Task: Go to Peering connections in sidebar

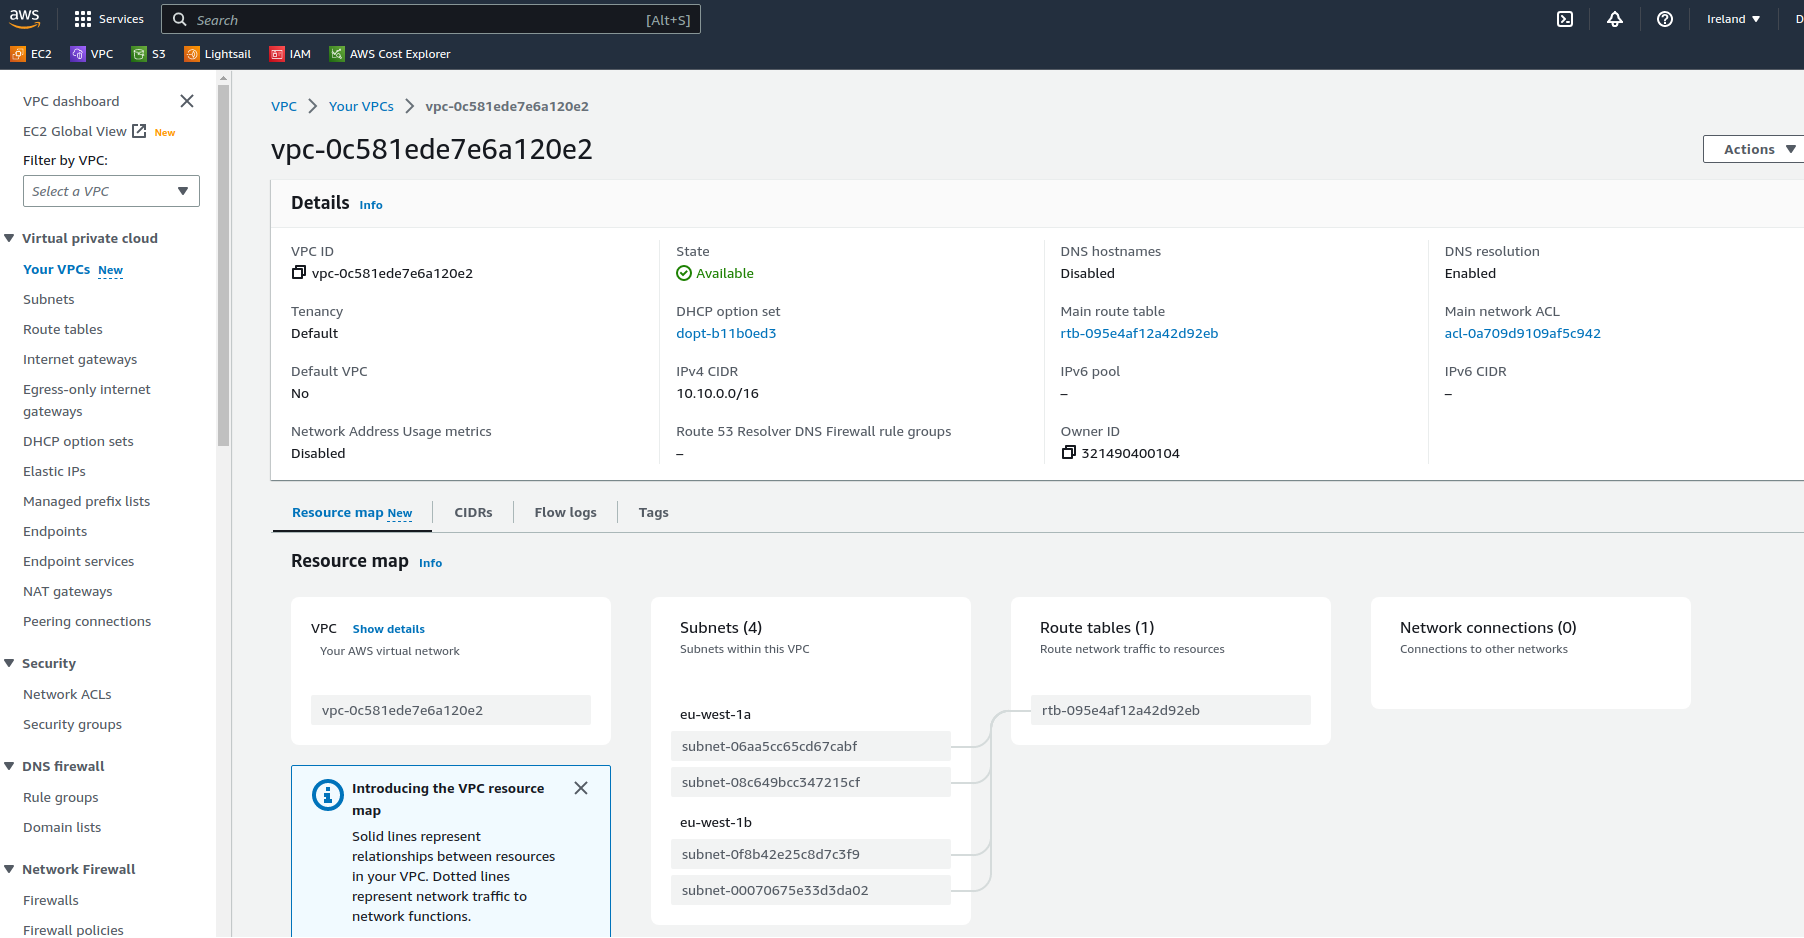Action: 87,621
